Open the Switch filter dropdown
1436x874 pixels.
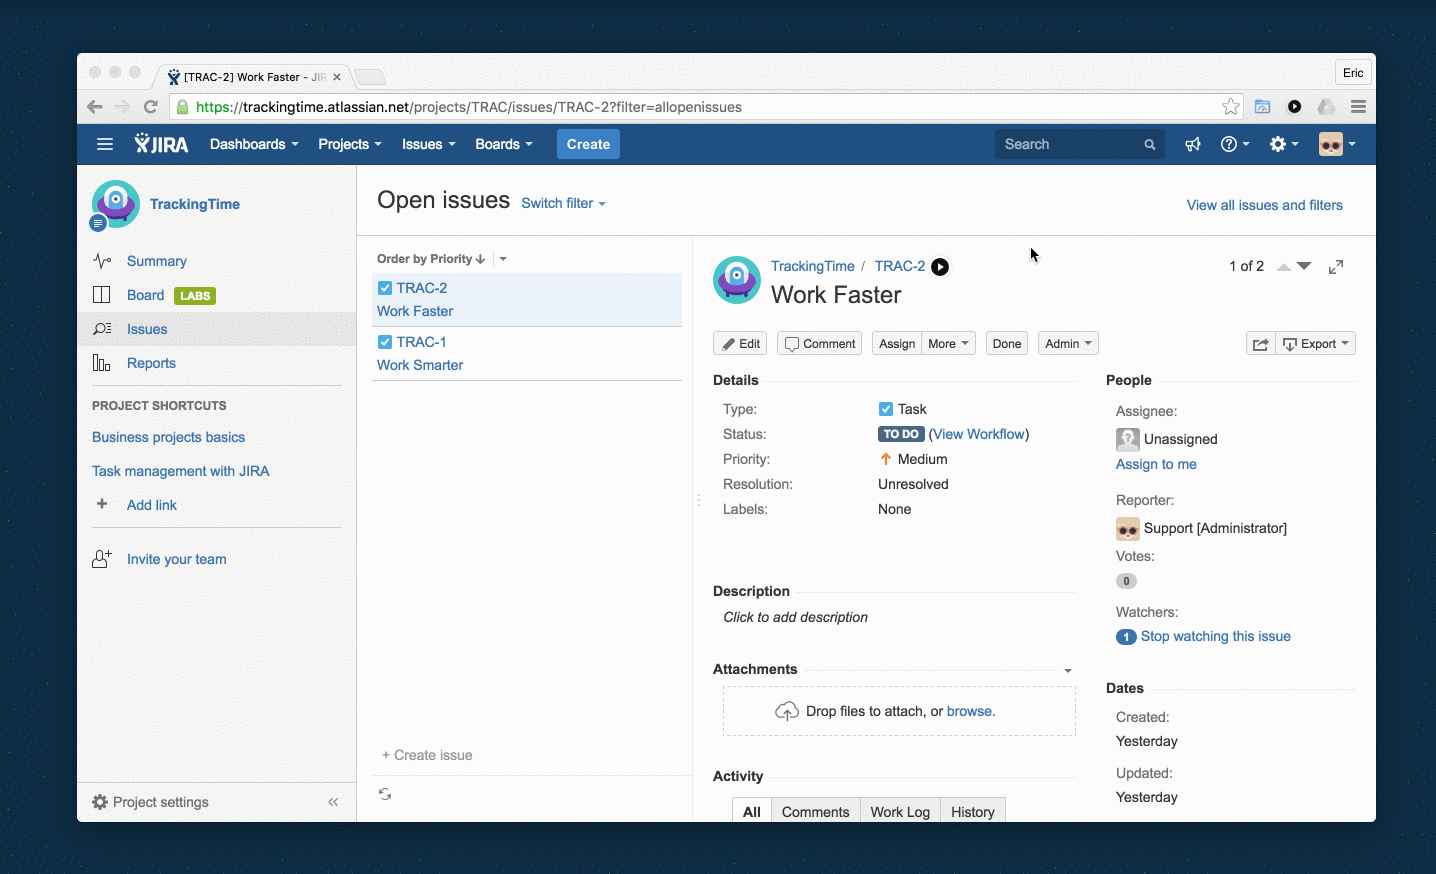coord(563,203)
